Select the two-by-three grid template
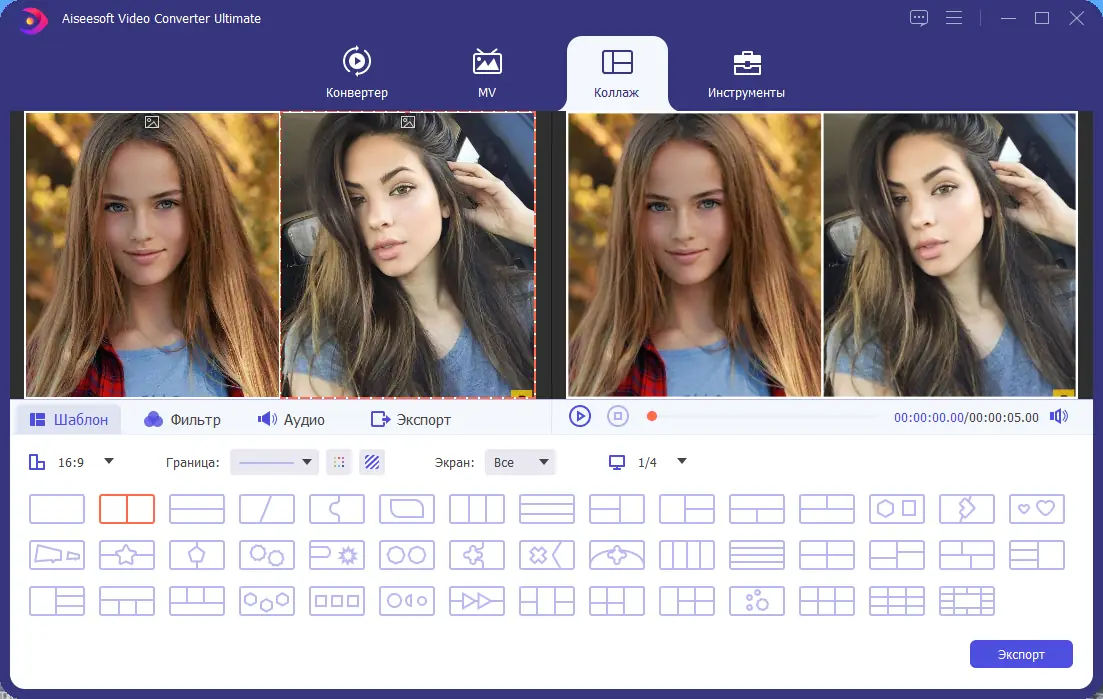Viewport: 1103px width, 699px height. (x=827, y=601)
